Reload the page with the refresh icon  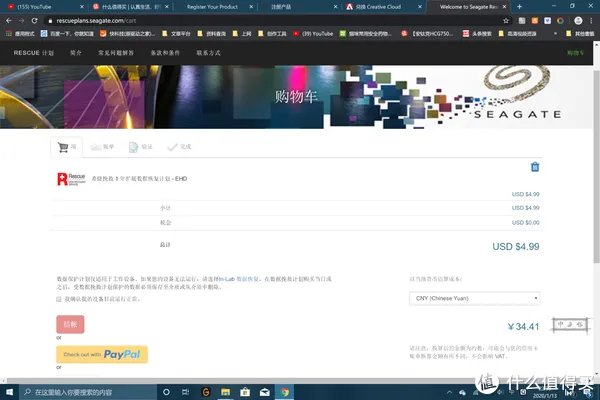tap(34, 21)
